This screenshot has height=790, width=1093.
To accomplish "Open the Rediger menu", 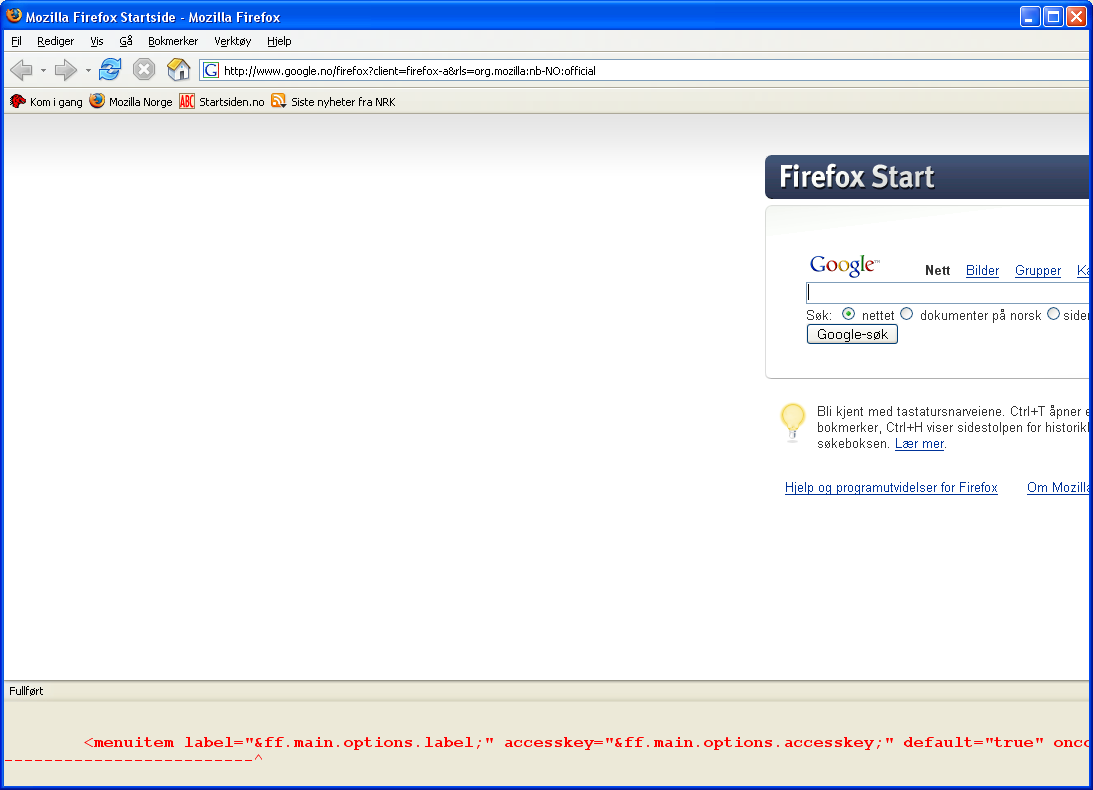I will coord(56,41).
